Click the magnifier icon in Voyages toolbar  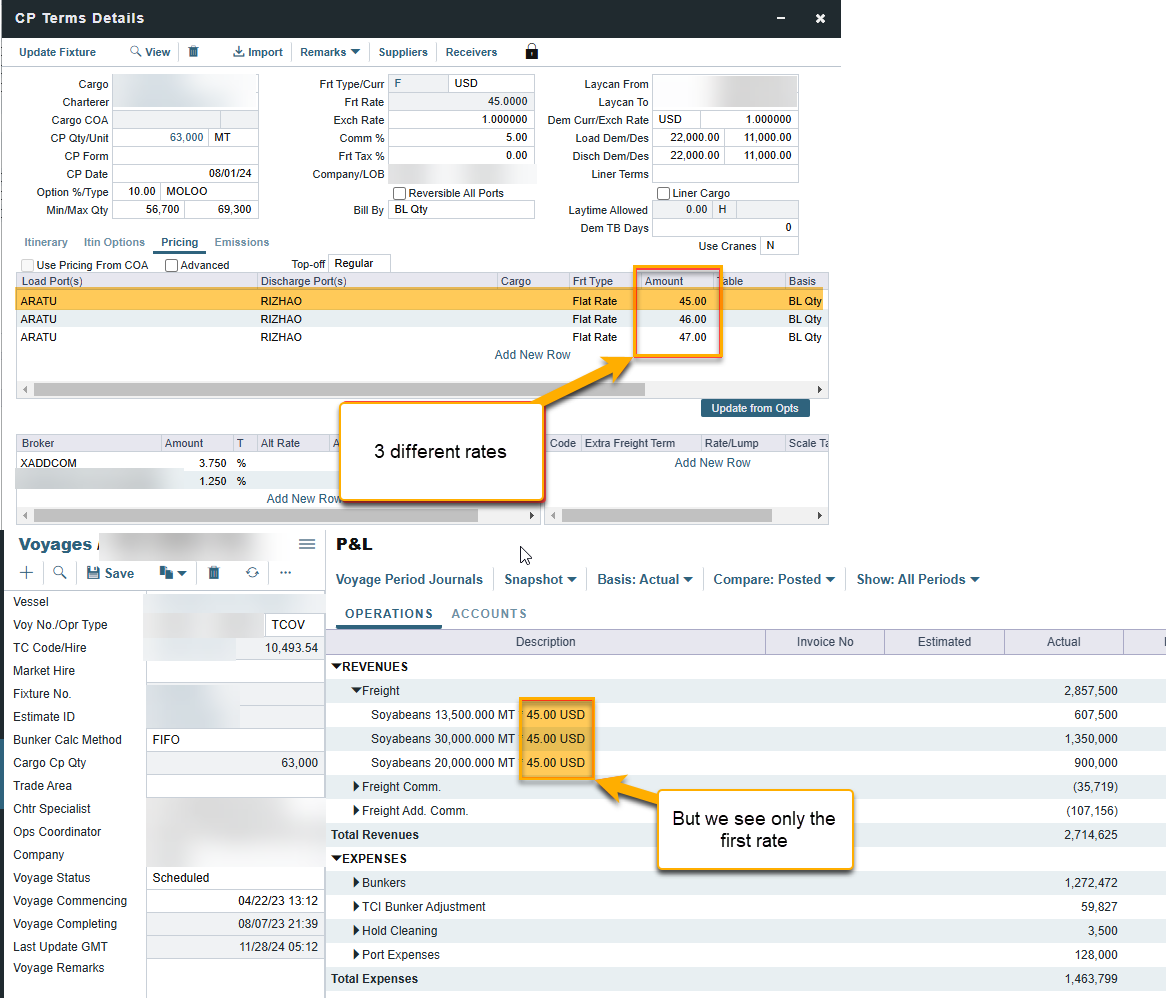[60, 573]
